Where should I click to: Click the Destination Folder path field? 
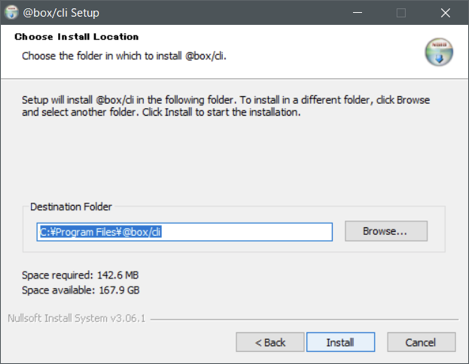click(x=184, y=232)
